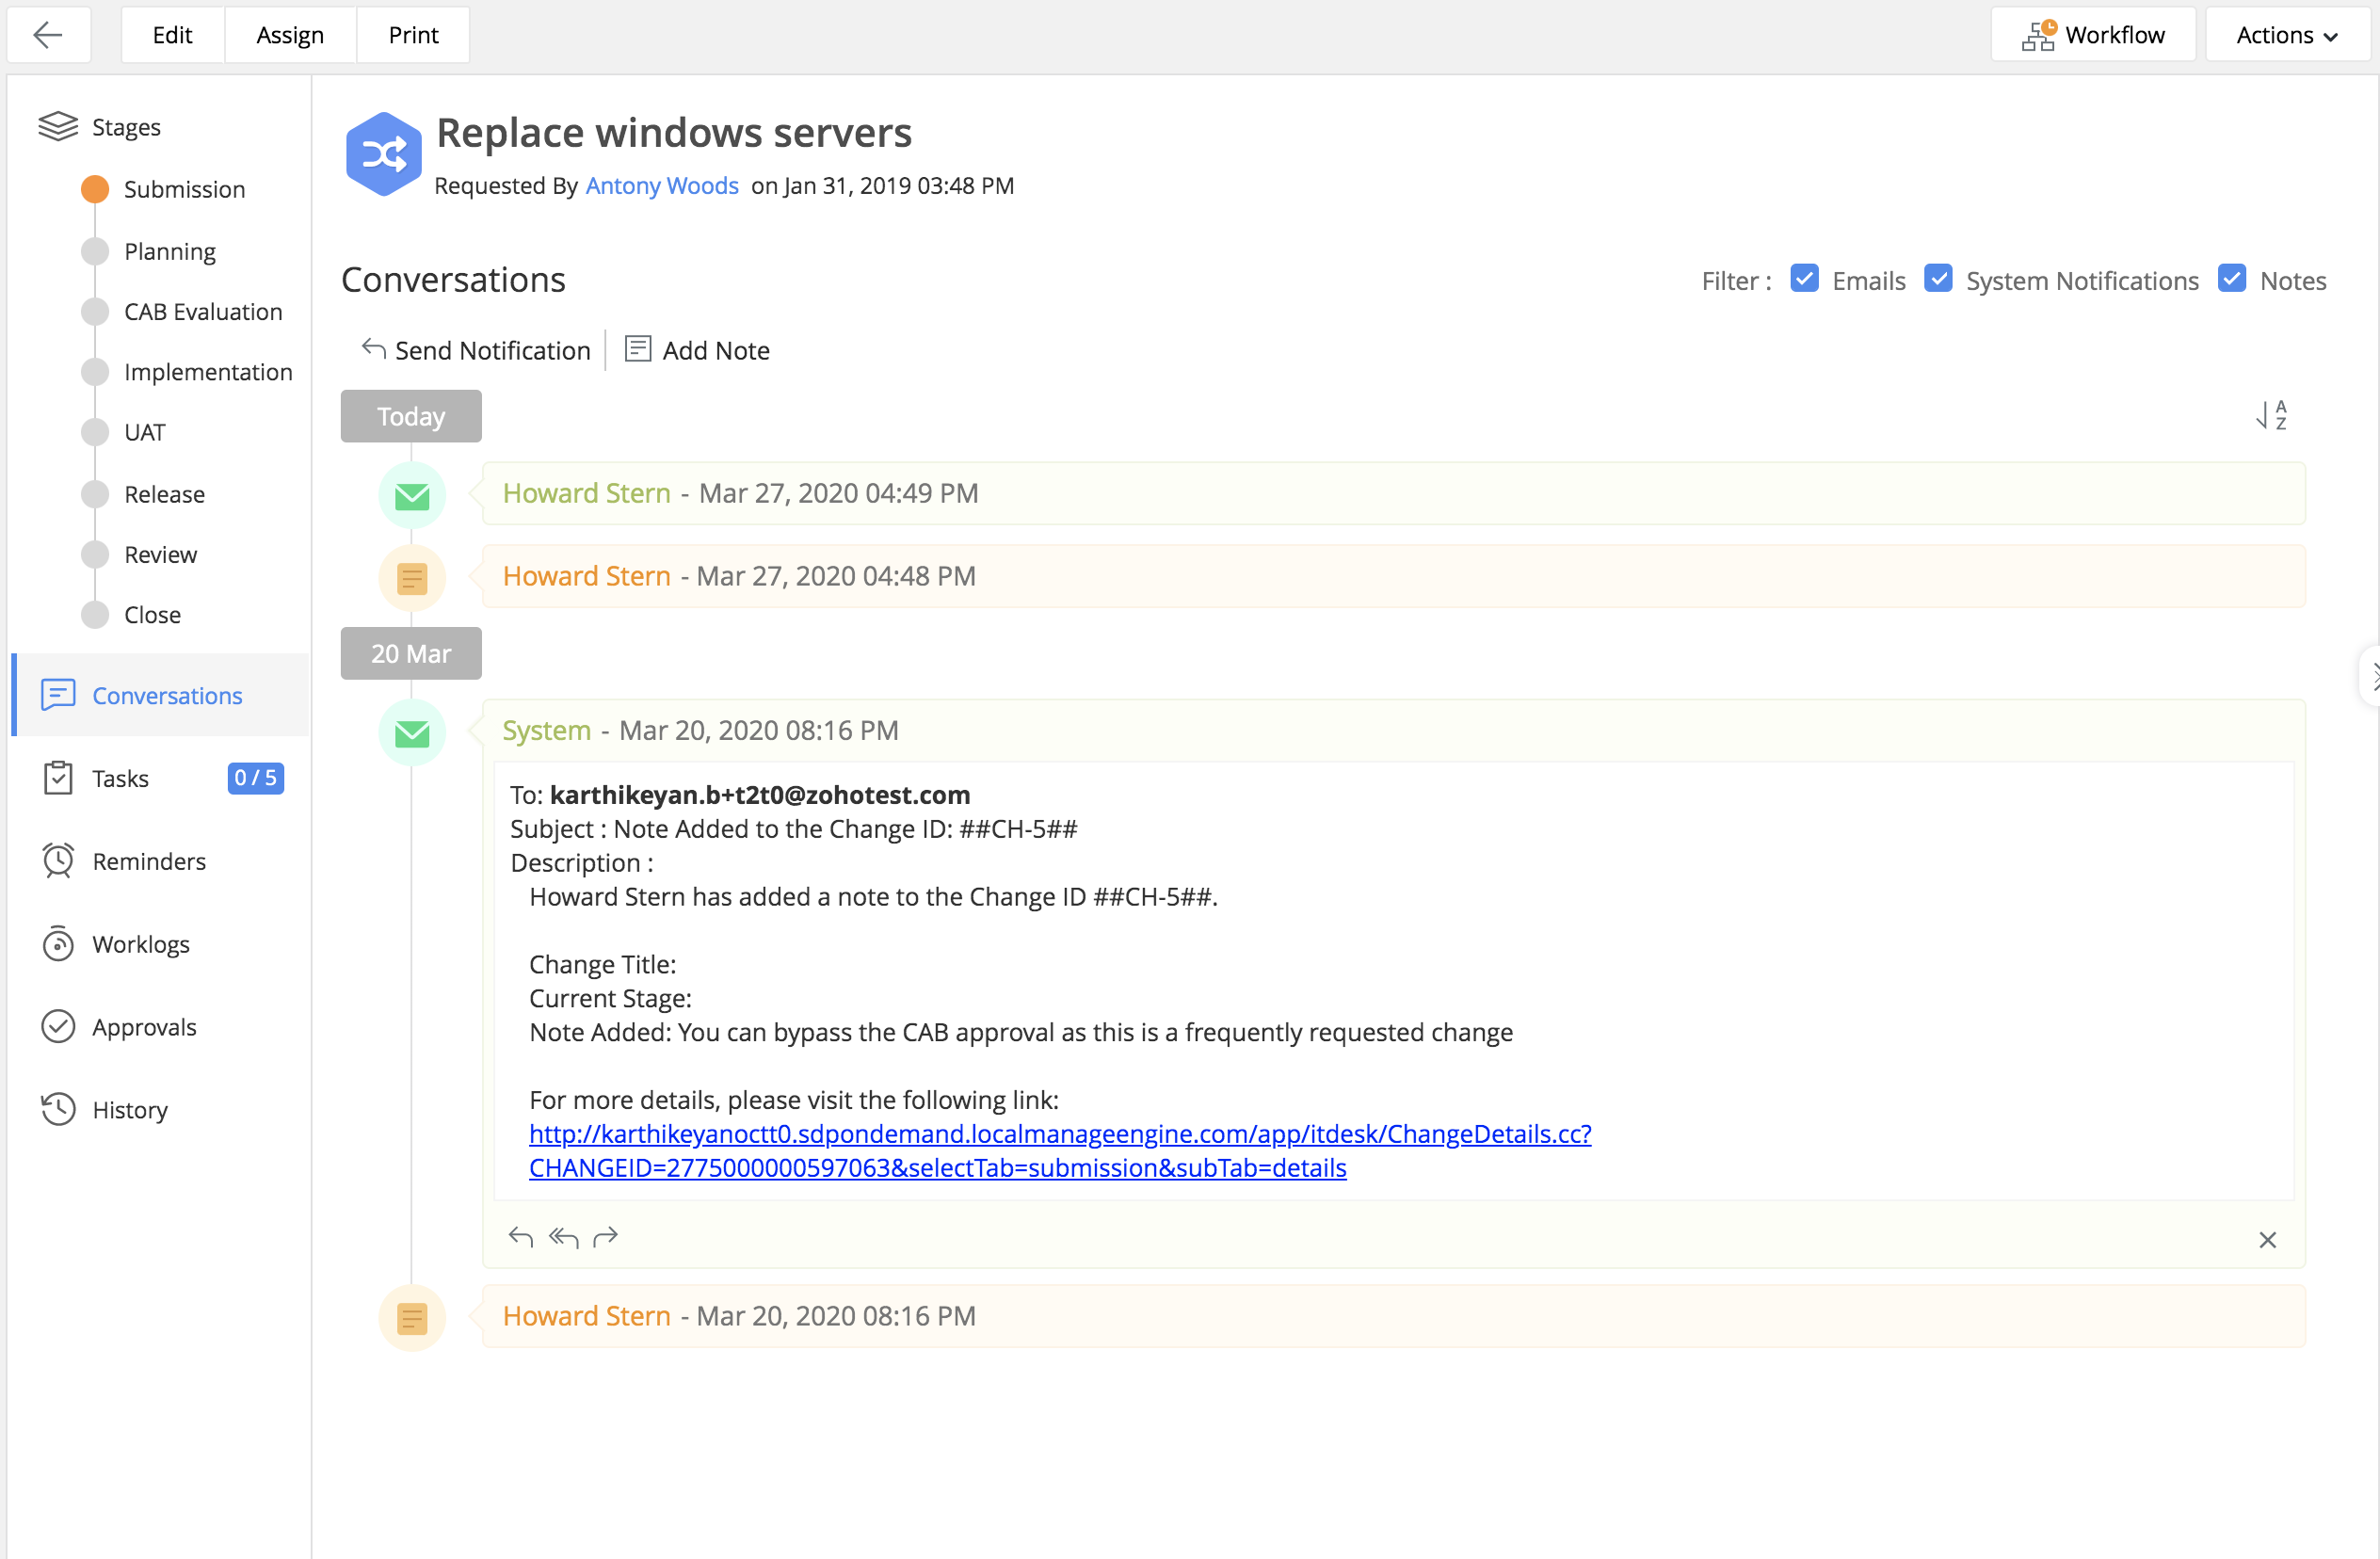Image resolution: width=2380 pixels, height=1559 pixels.
Task: Click the Send Notification button
Action: (x=476, y=350)
